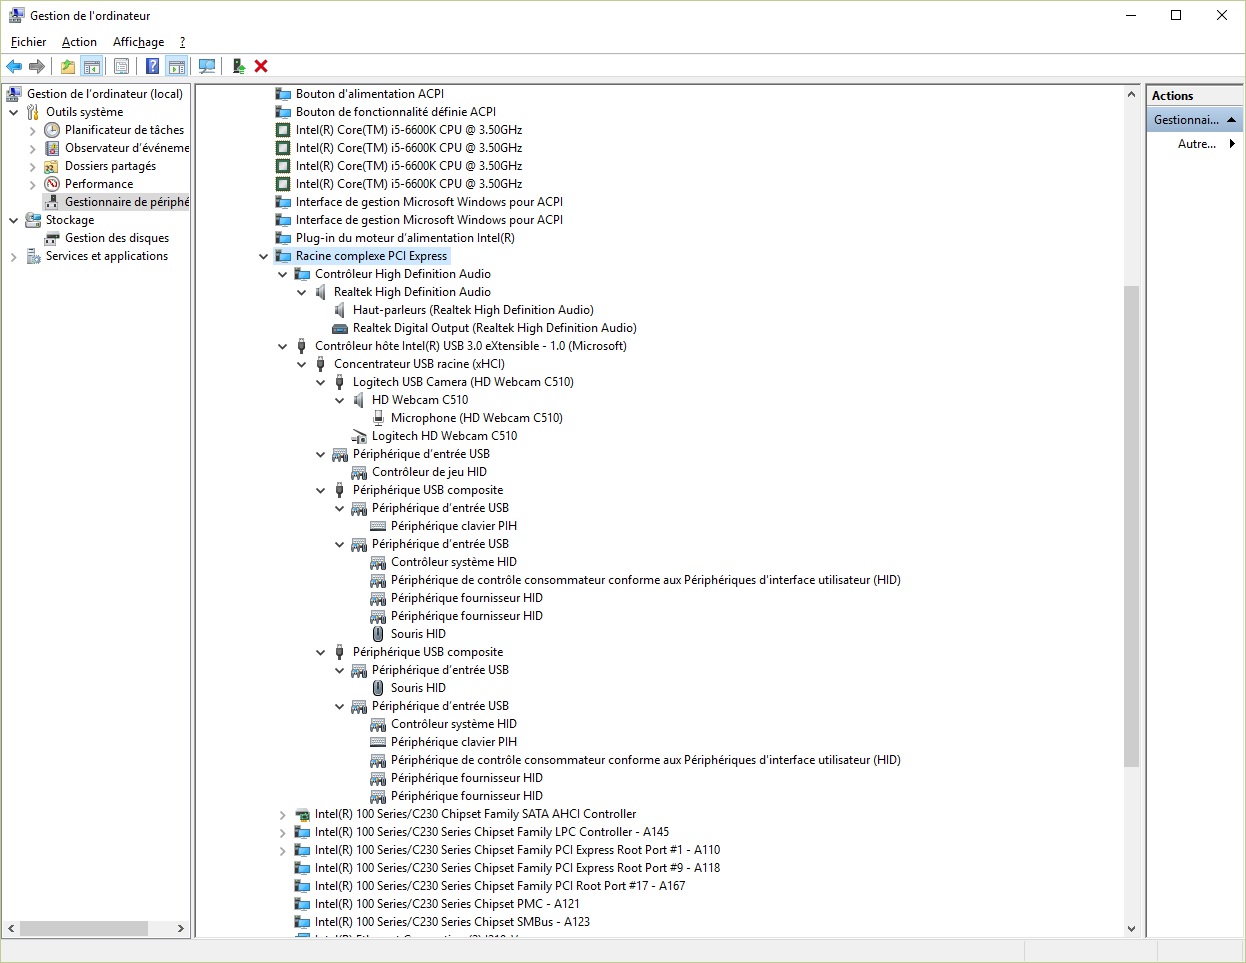Click Scan for hardware changes monitor icon
This screenshot has height=963, width=1246.
[x=207, y=67]
